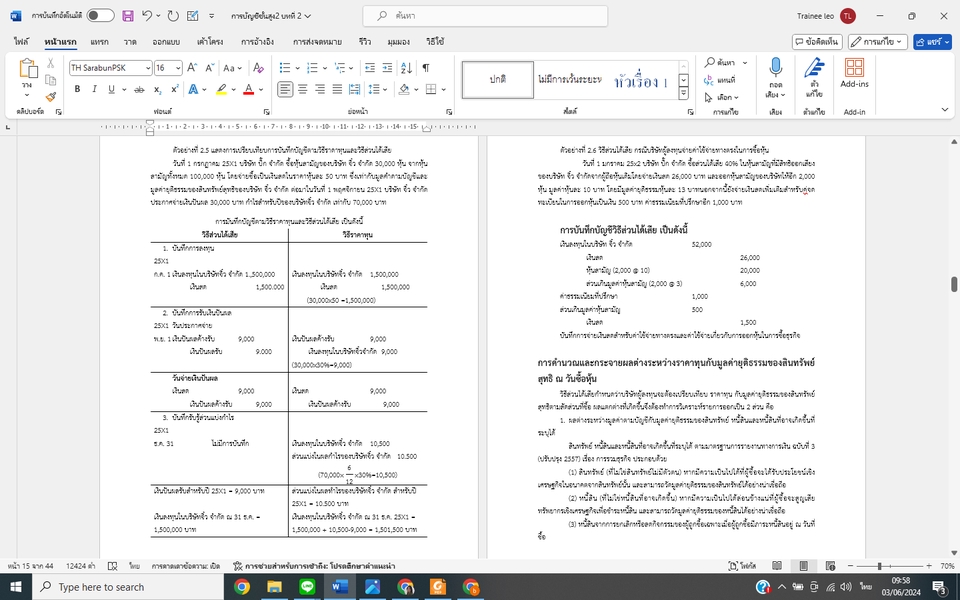Click the search box in title bar

point(485,16)
